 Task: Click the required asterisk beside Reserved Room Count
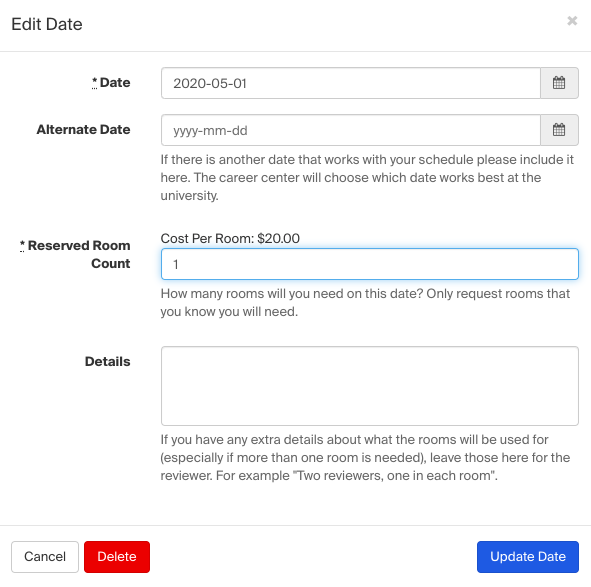click(22, 245)
